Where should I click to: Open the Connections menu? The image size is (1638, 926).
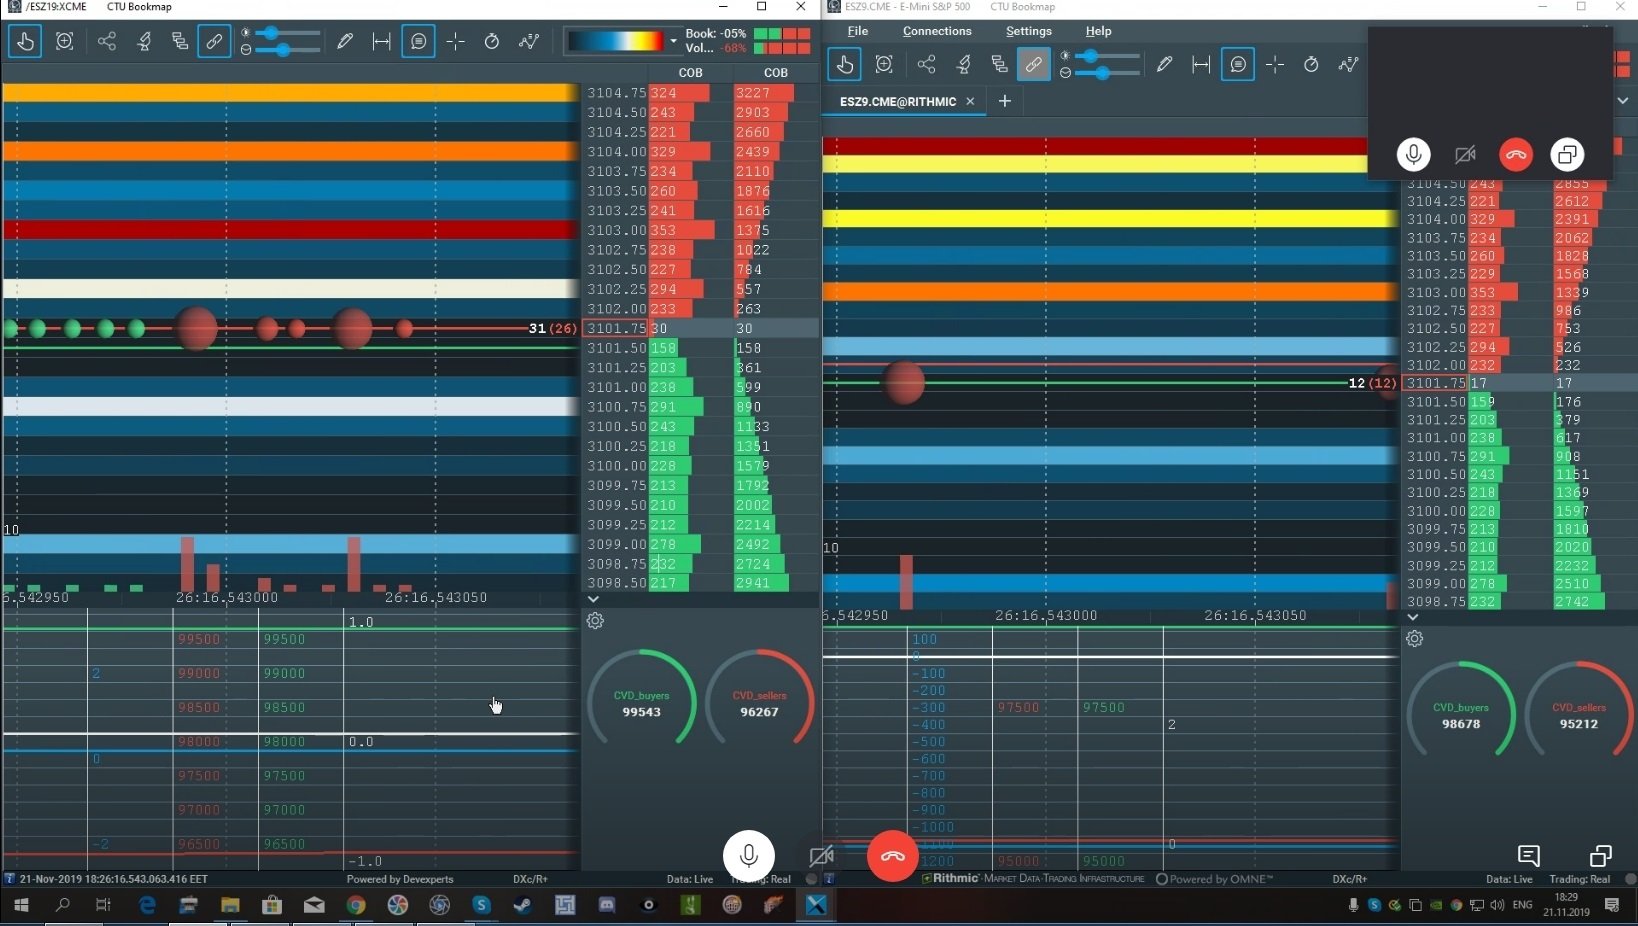click(936, 31)
